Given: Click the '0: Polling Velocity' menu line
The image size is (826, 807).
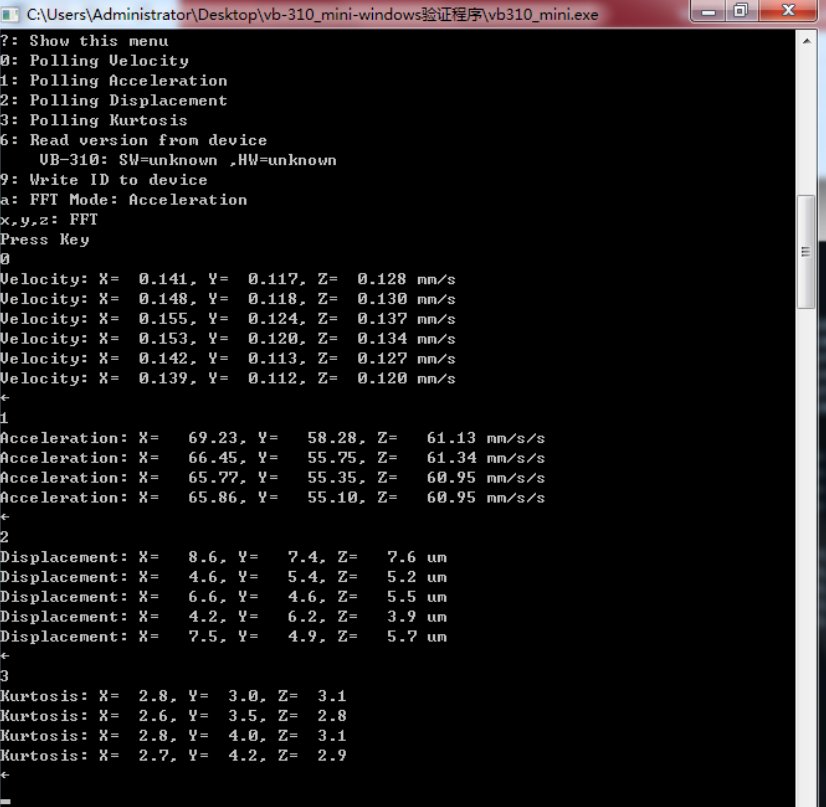Looking at the screenshot, I should (94, 61).
